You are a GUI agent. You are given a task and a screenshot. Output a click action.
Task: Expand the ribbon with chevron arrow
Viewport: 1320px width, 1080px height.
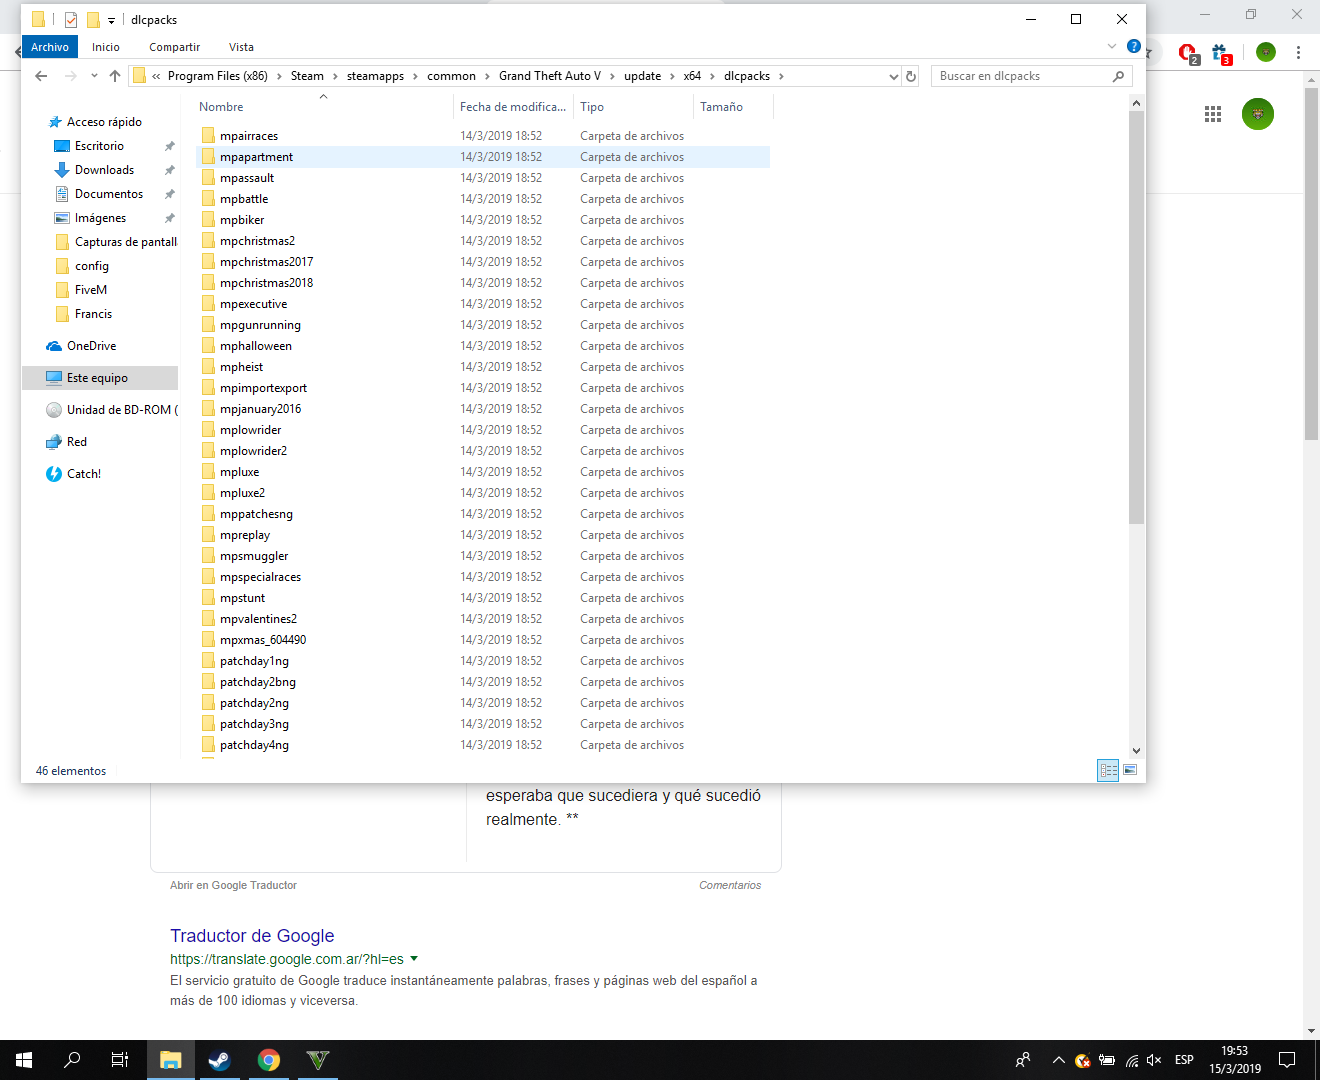tap(1112, 46)
